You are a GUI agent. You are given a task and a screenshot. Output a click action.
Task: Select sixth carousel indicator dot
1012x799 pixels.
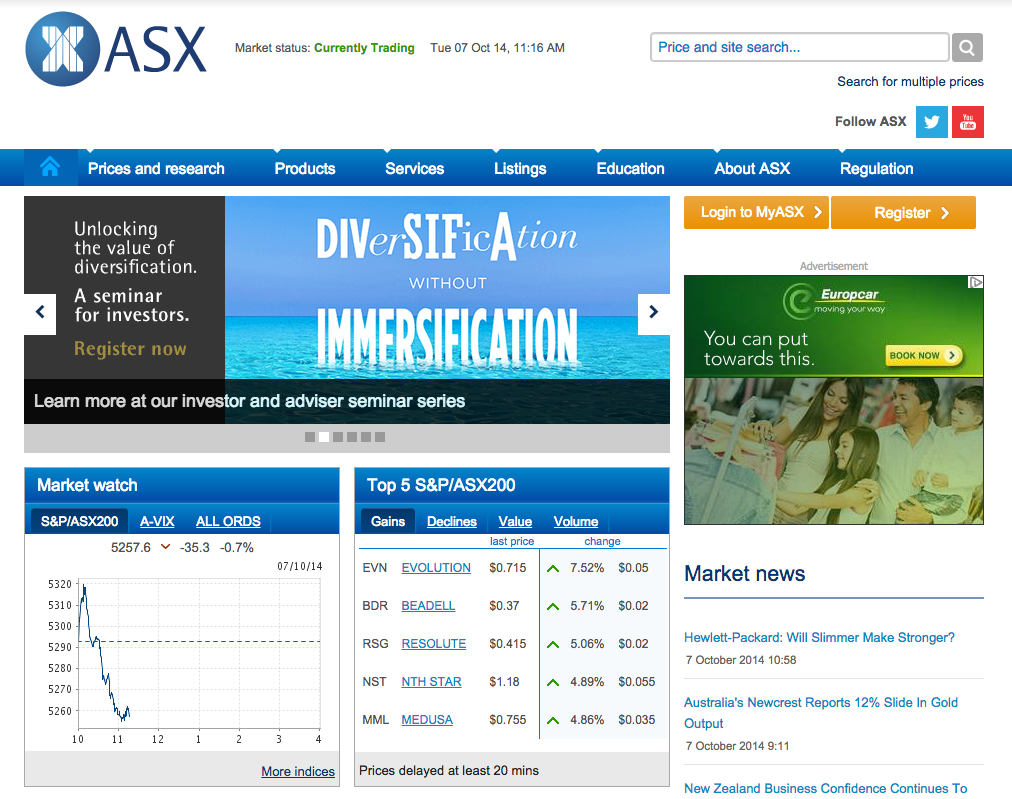pos(380,437)
